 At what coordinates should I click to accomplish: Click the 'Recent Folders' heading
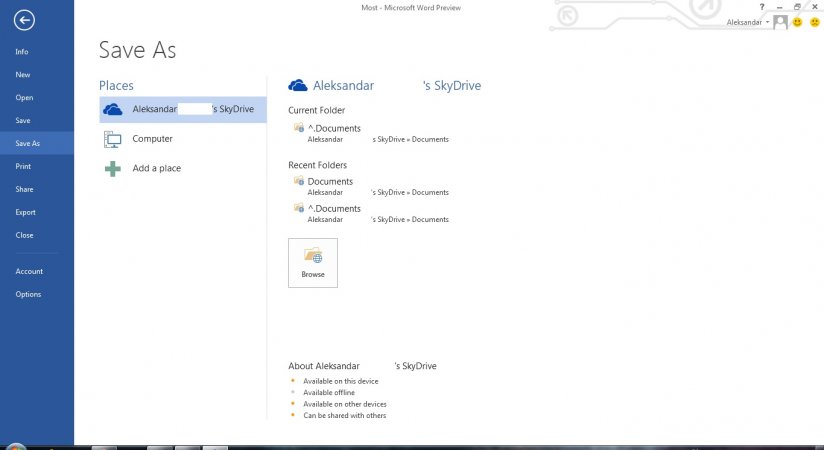tap(317, 165)
